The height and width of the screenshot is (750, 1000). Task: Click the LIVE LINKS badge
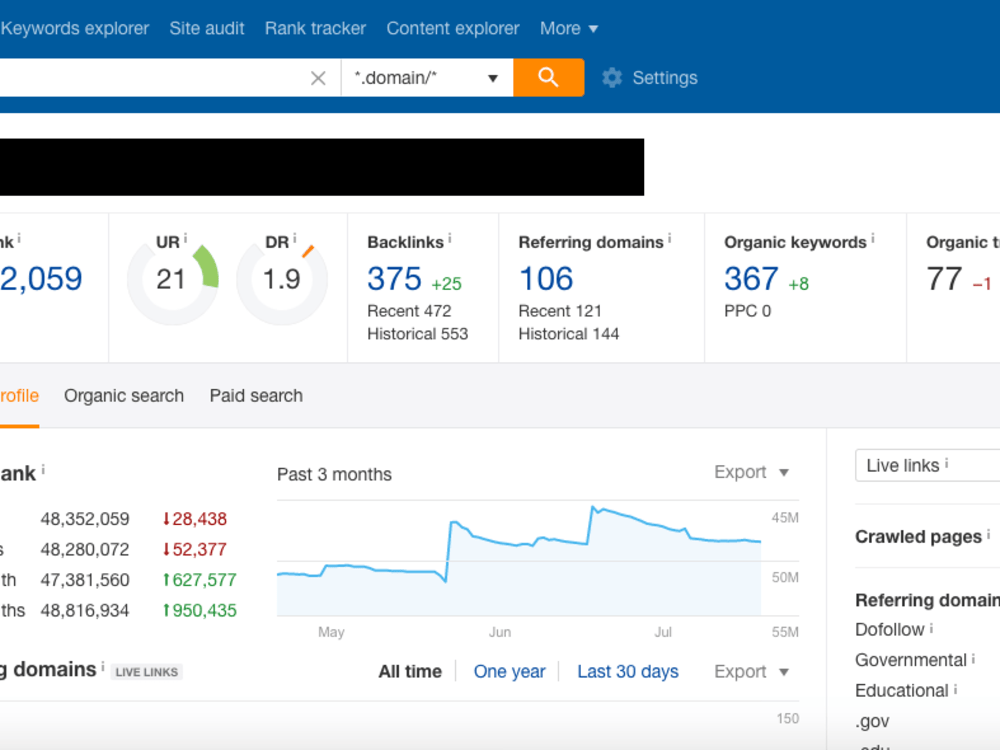pyautogui.click(x=147, y=672)
